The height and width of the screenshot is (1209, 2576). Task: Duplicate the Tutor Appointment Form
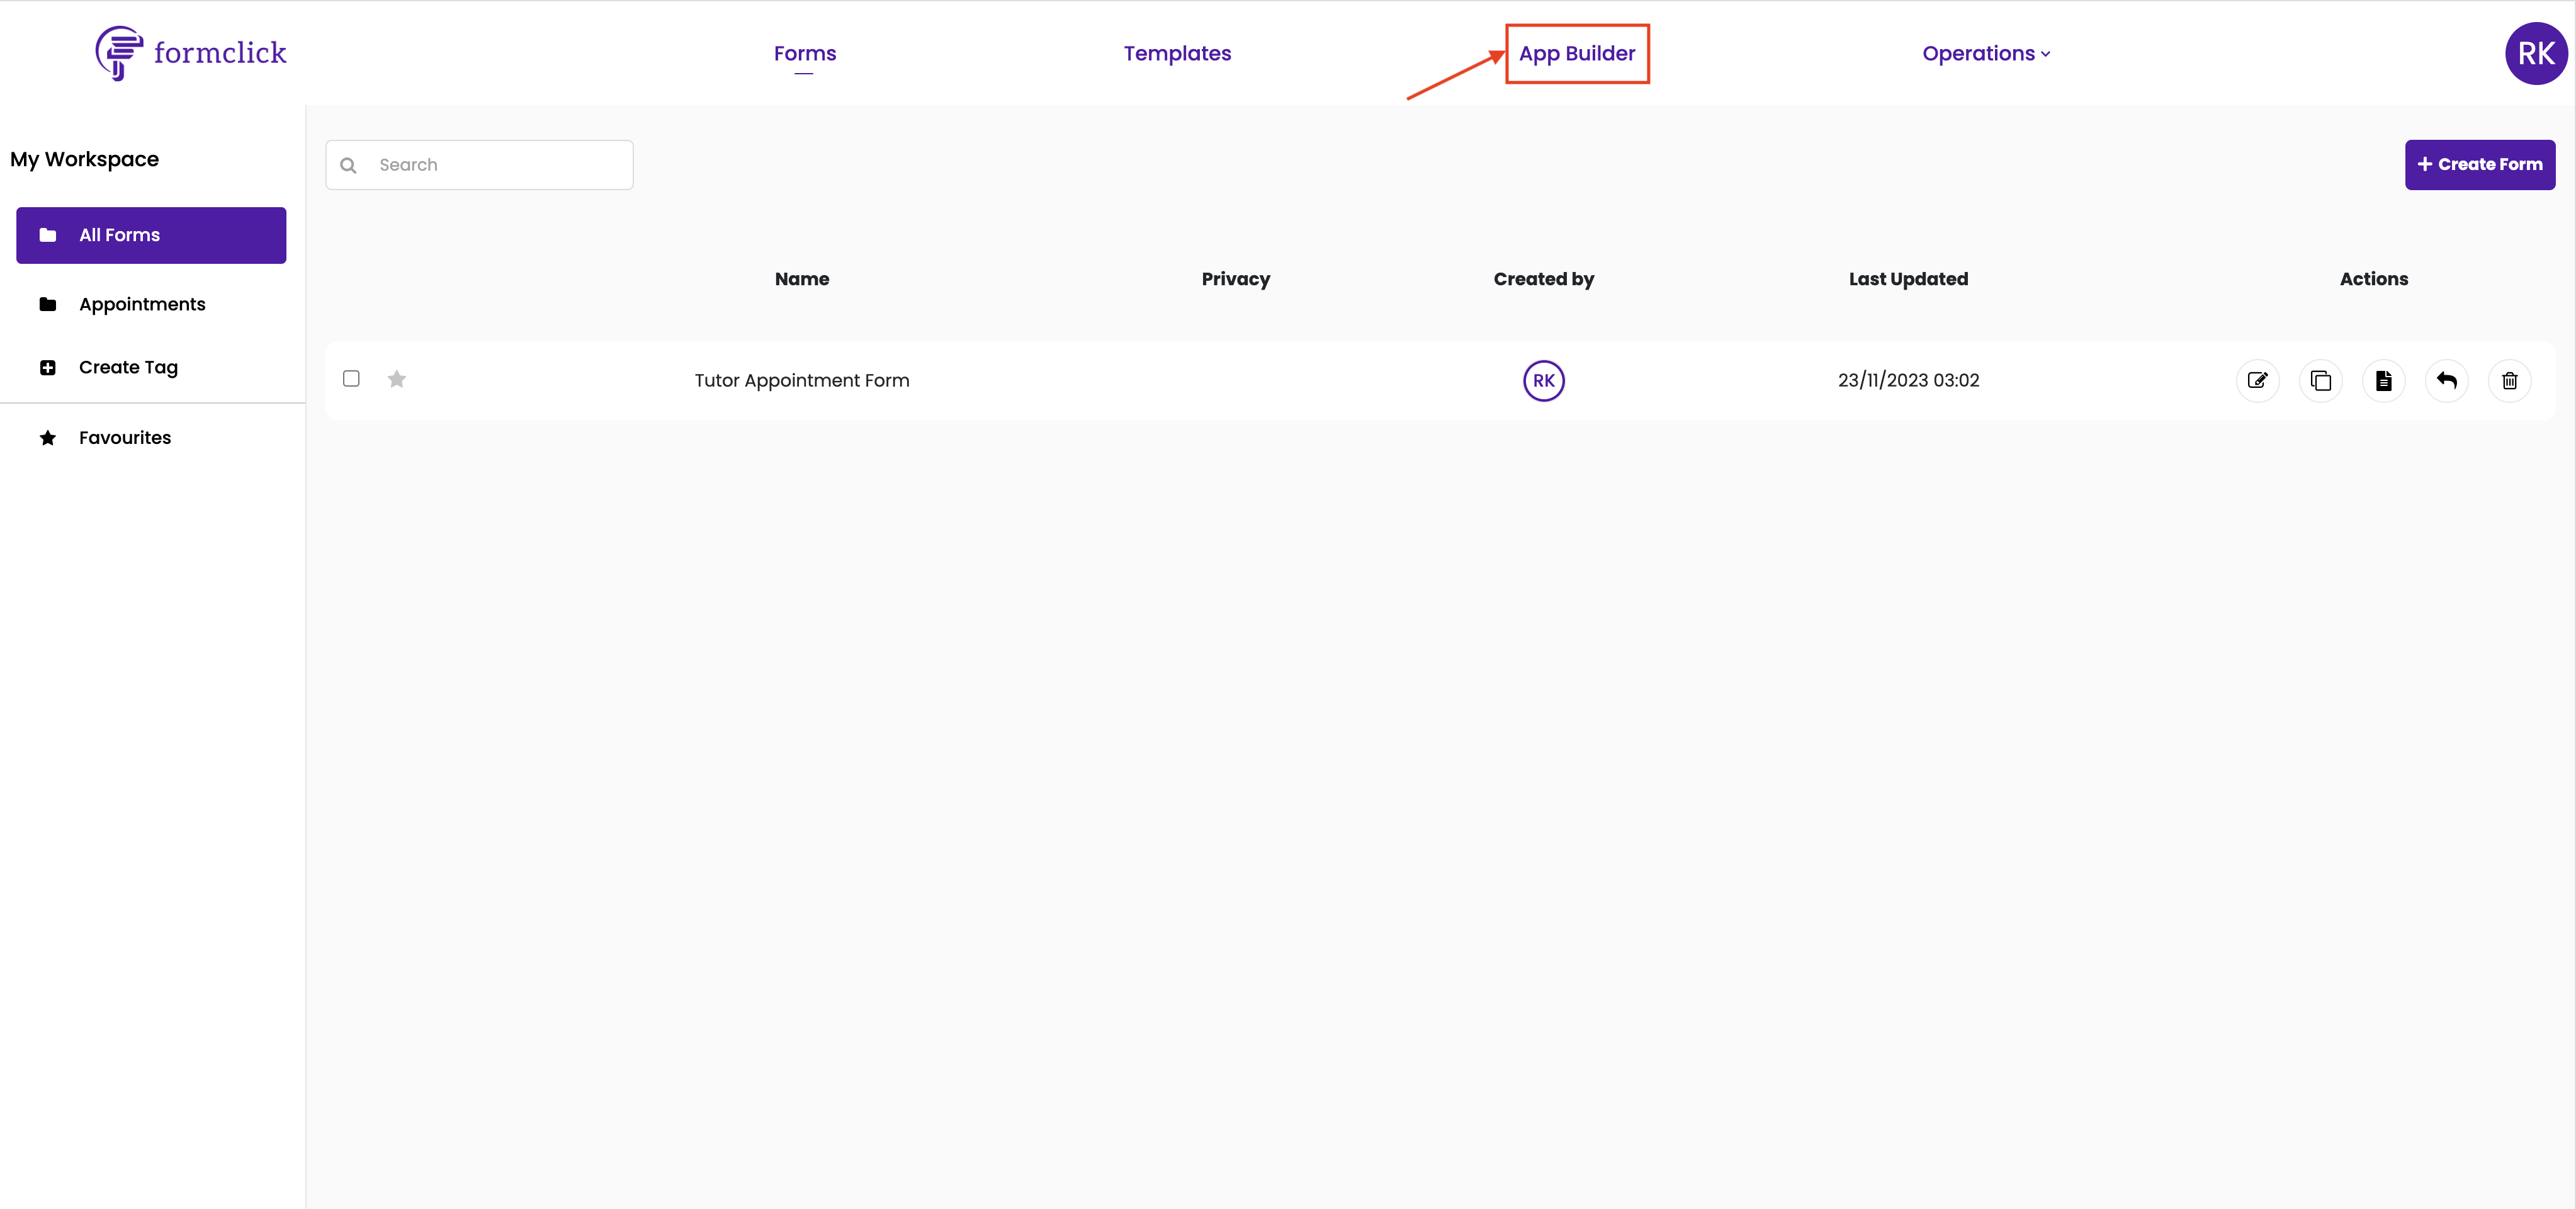point(2320,380)
